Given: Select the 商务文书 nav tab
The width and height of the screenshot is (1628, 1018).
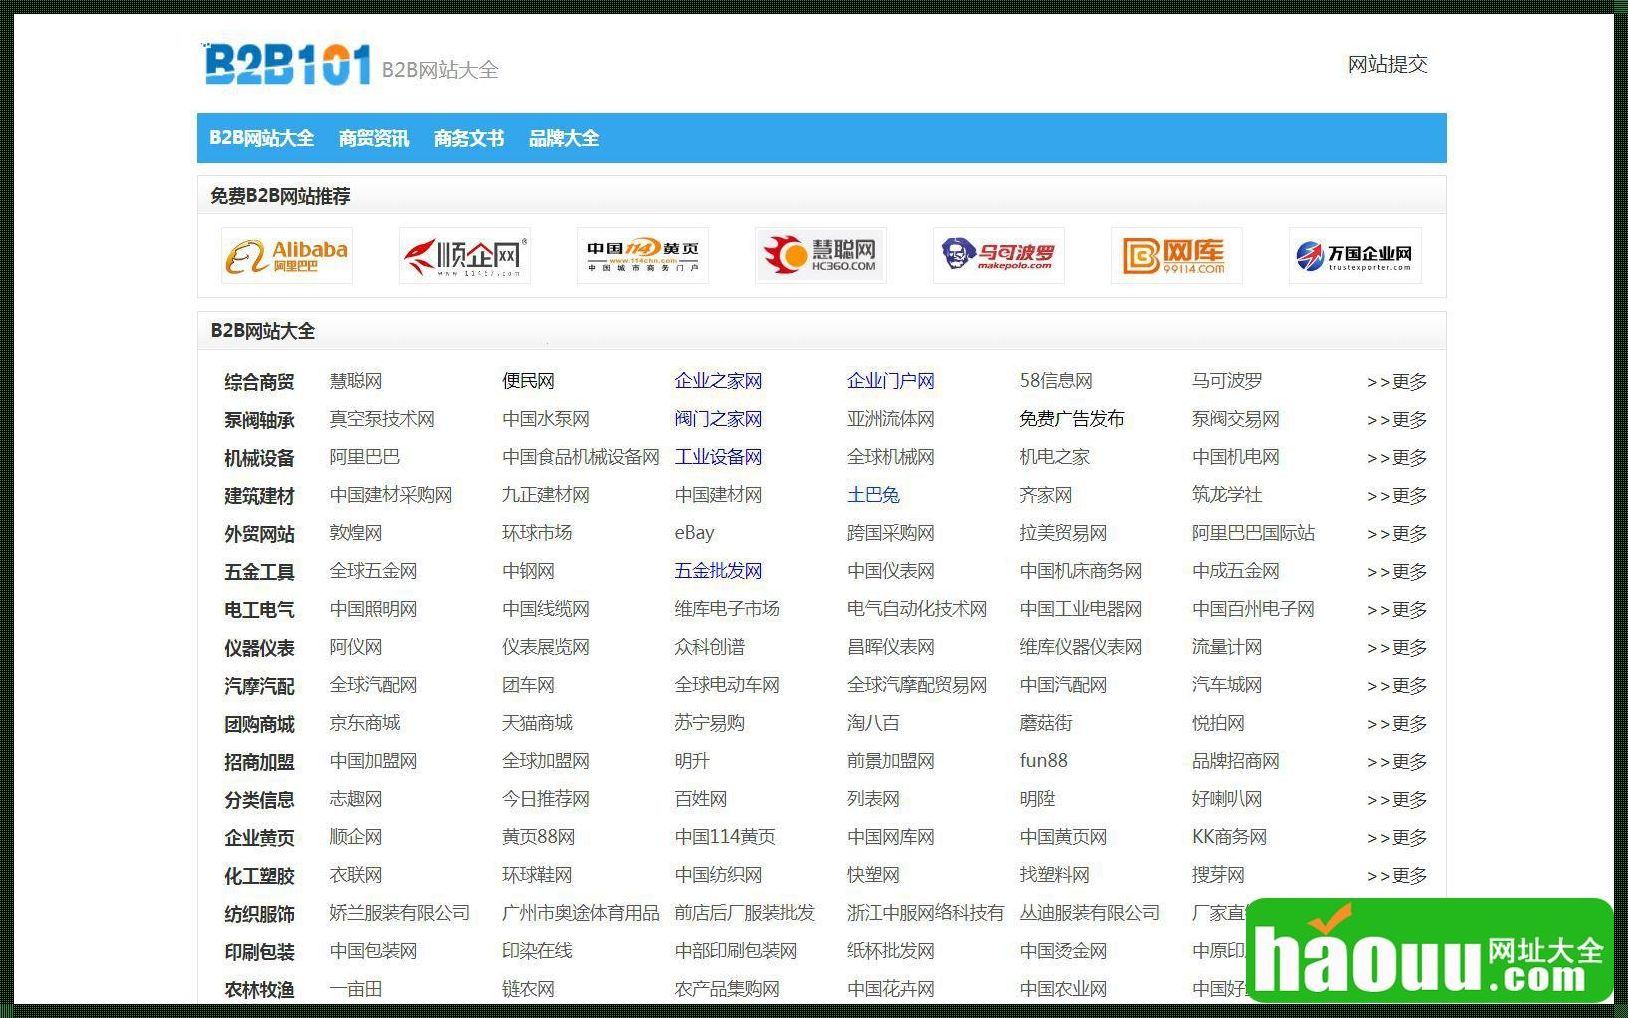Looking at the screenshot, I should (469, 138).
